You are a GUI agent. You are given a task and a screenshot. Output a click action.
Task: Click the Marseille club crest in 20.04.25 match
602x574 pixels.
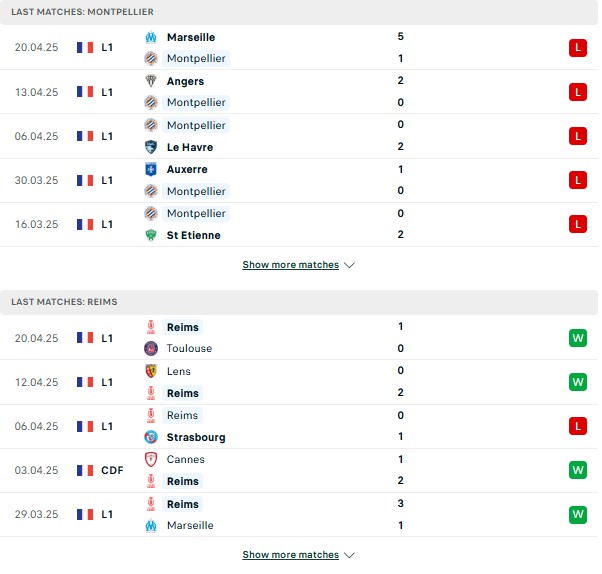151,37
